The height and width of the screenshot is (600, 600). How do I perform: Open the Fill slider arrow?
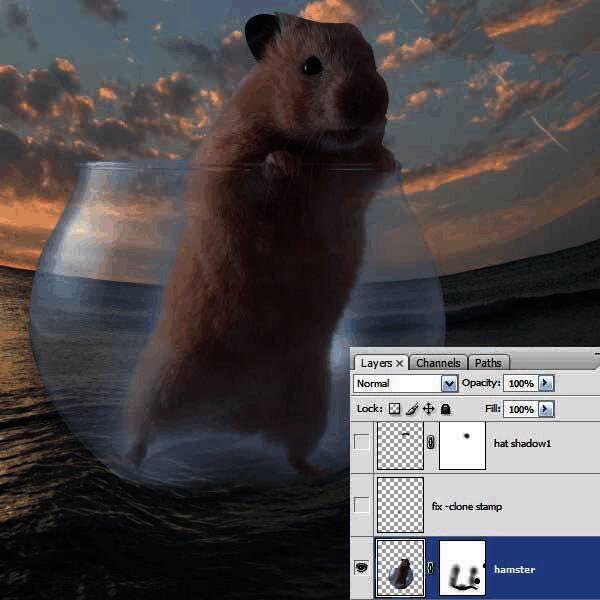tap(545, 409)
